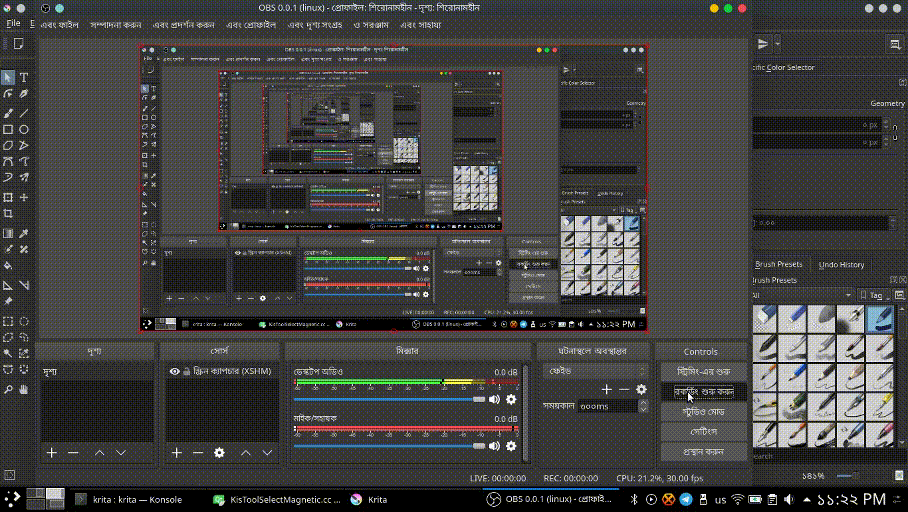Open dropdown arrow beside Krita's toolbar play icon
Viewport: 908px width, 512px height.
(777, 43)
